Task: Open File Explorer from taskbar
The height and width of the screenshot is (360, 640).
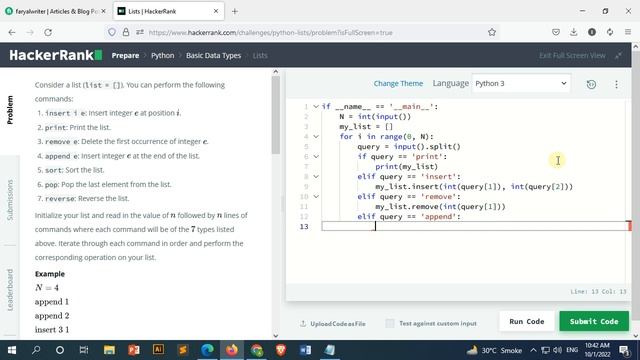Action: pos(109,350)
